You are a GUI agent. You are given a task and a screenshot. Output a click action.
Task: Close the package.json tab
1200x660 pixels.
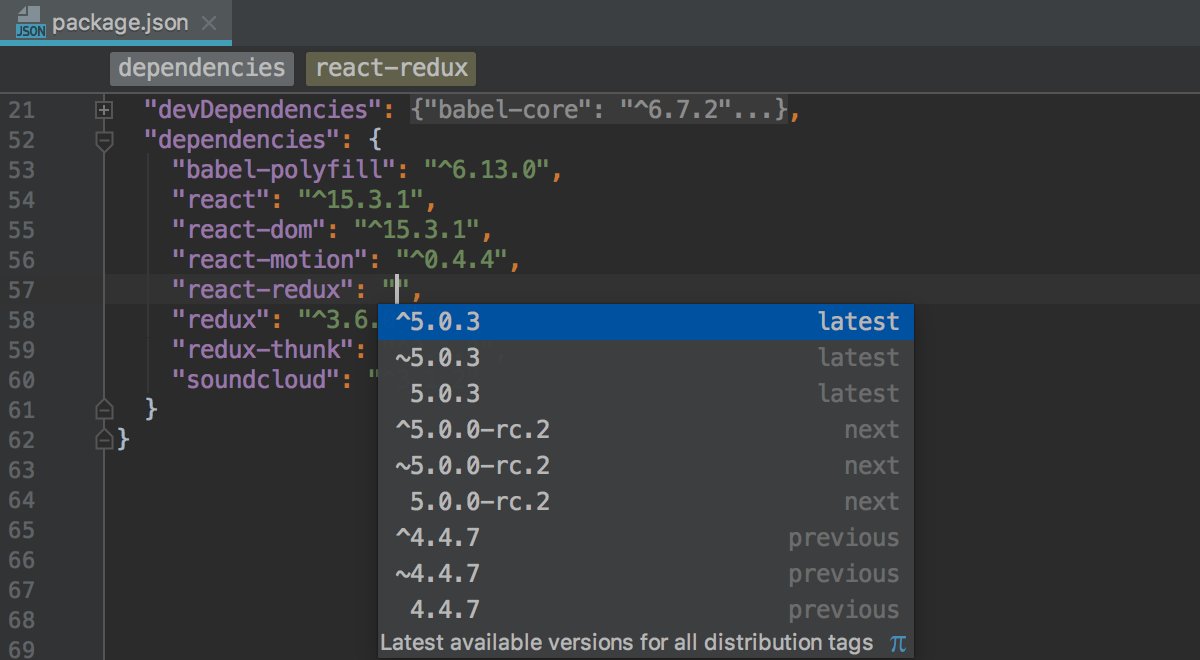[x=208, y=22]
